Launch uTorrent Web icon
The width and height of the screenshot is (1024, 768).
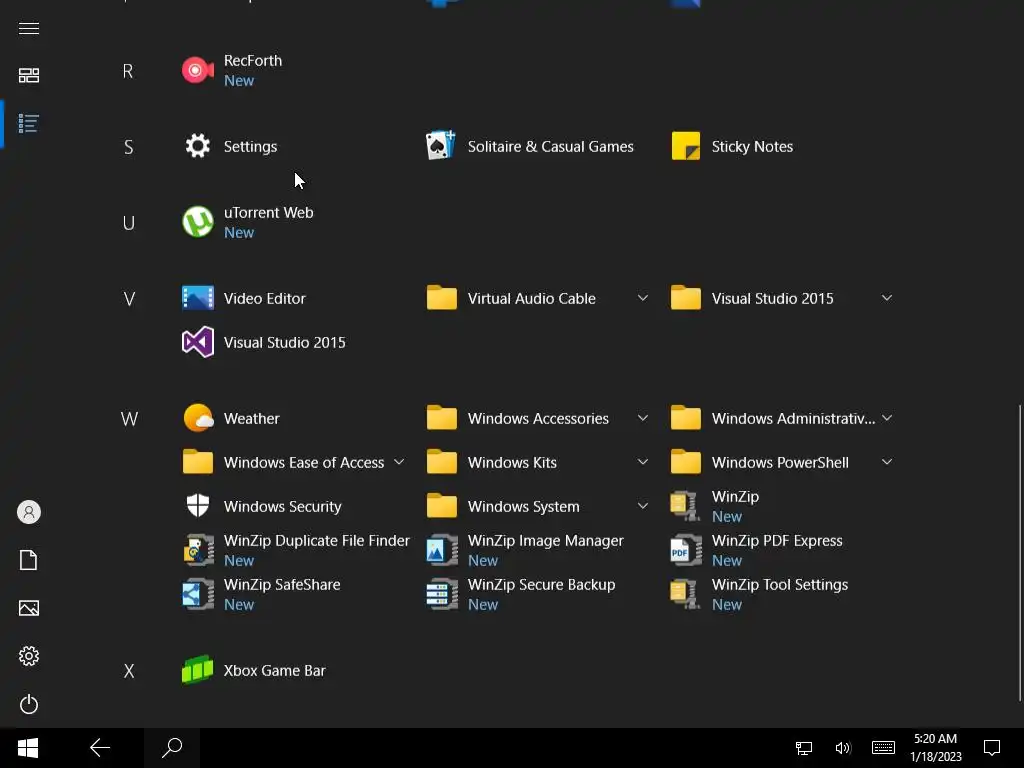pos(198,223)
